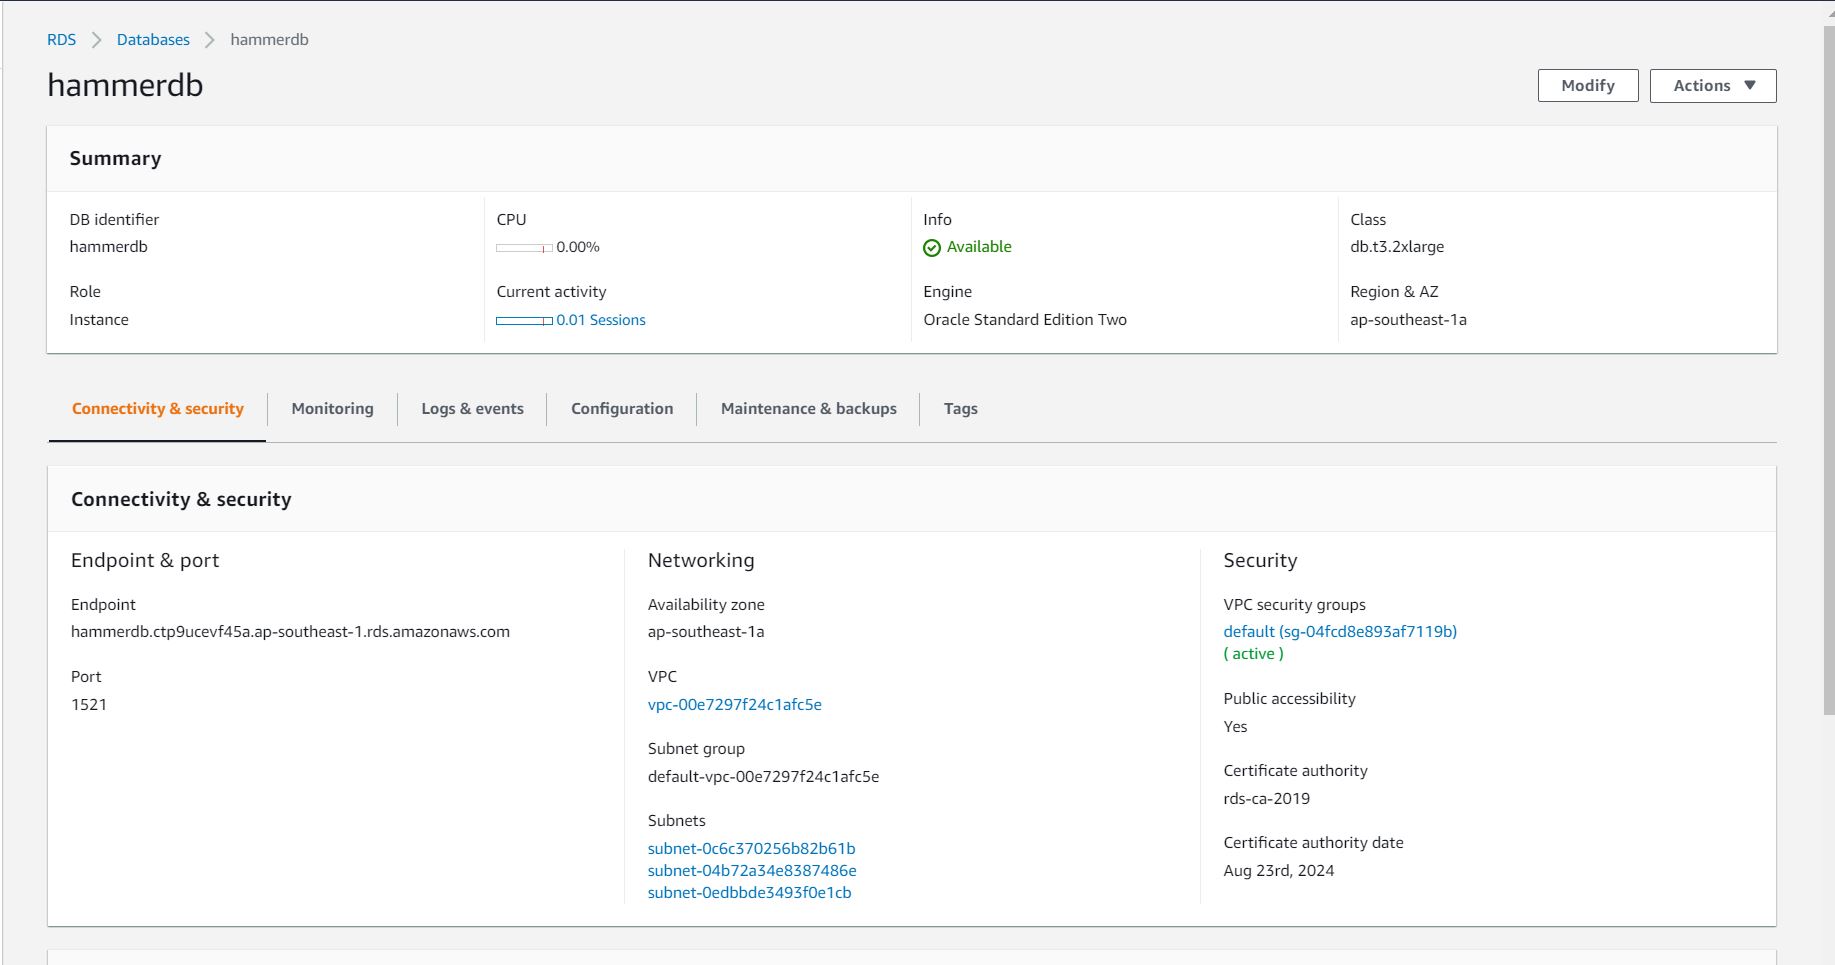Select the Connectivity & security tab
1835x965 pixels.
click(158, 409)
